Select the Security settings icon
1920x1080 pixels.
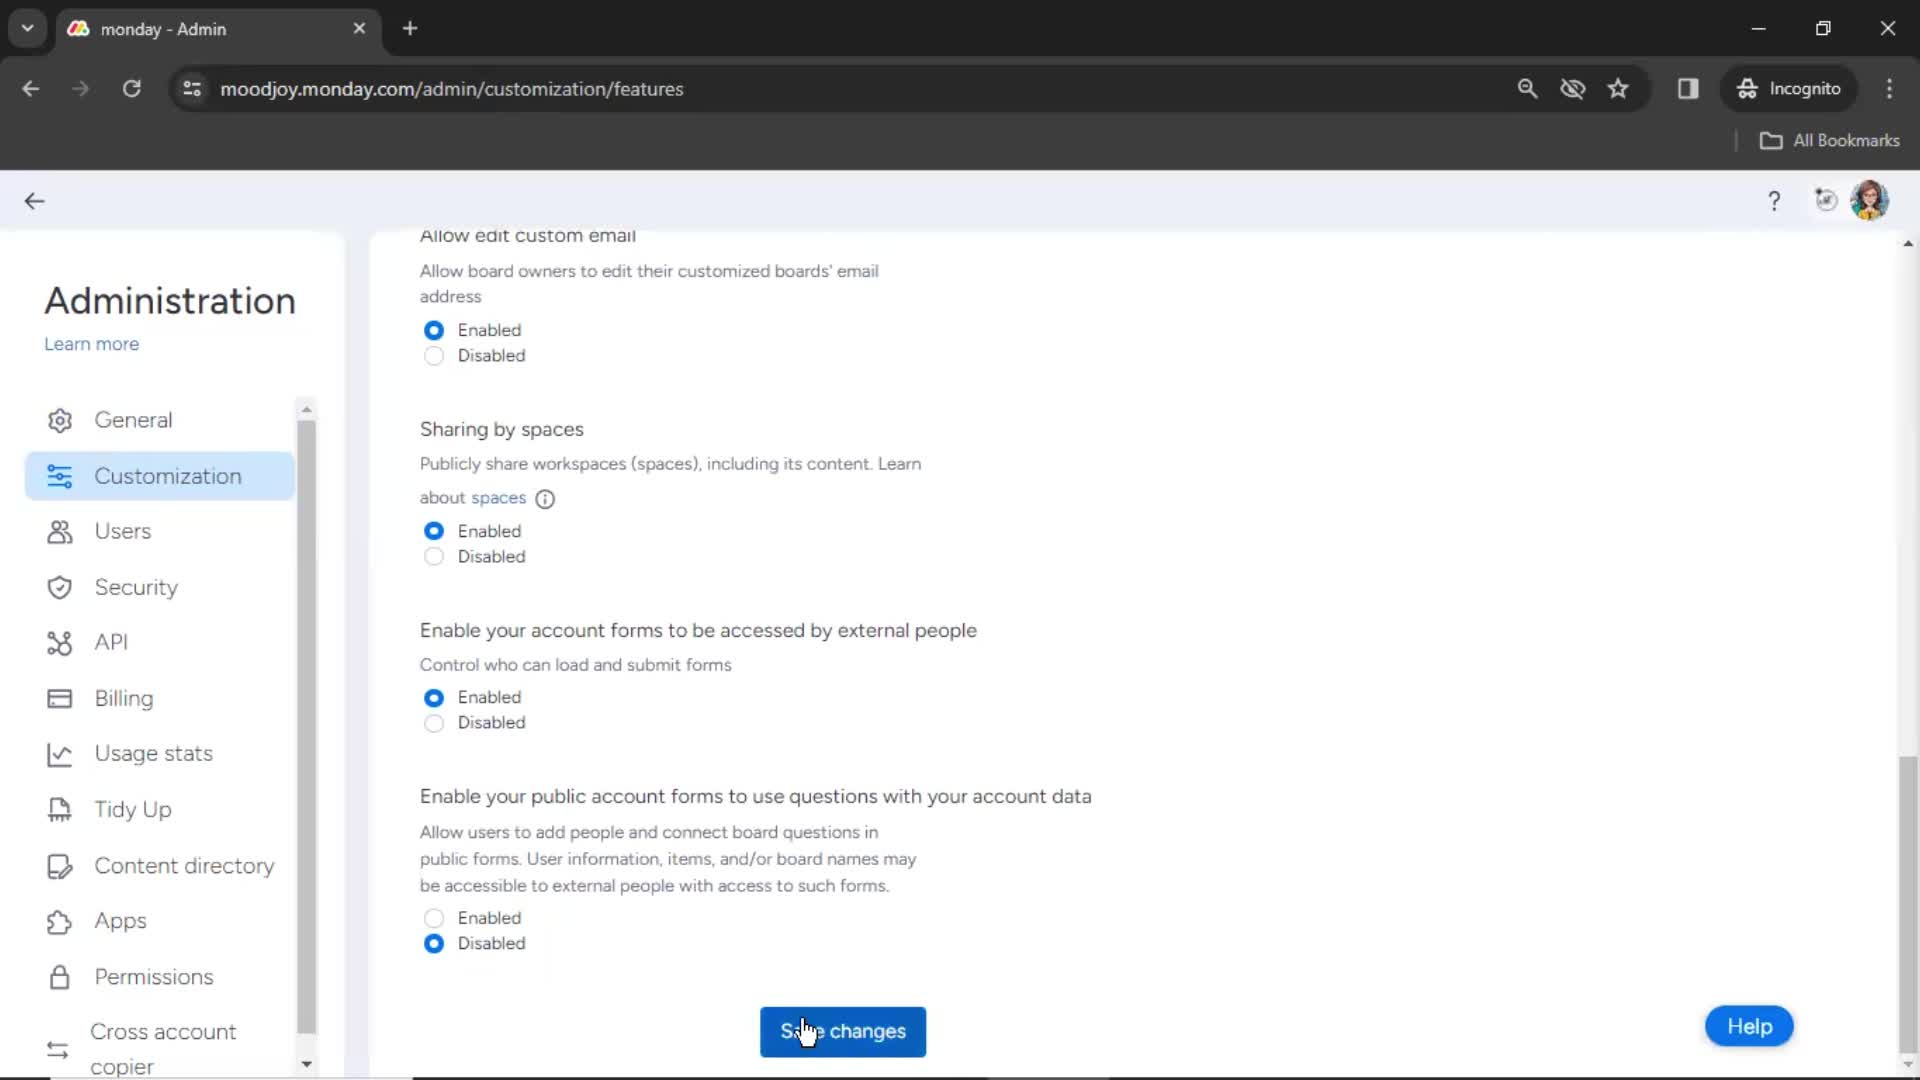click(x=59, y=587)
